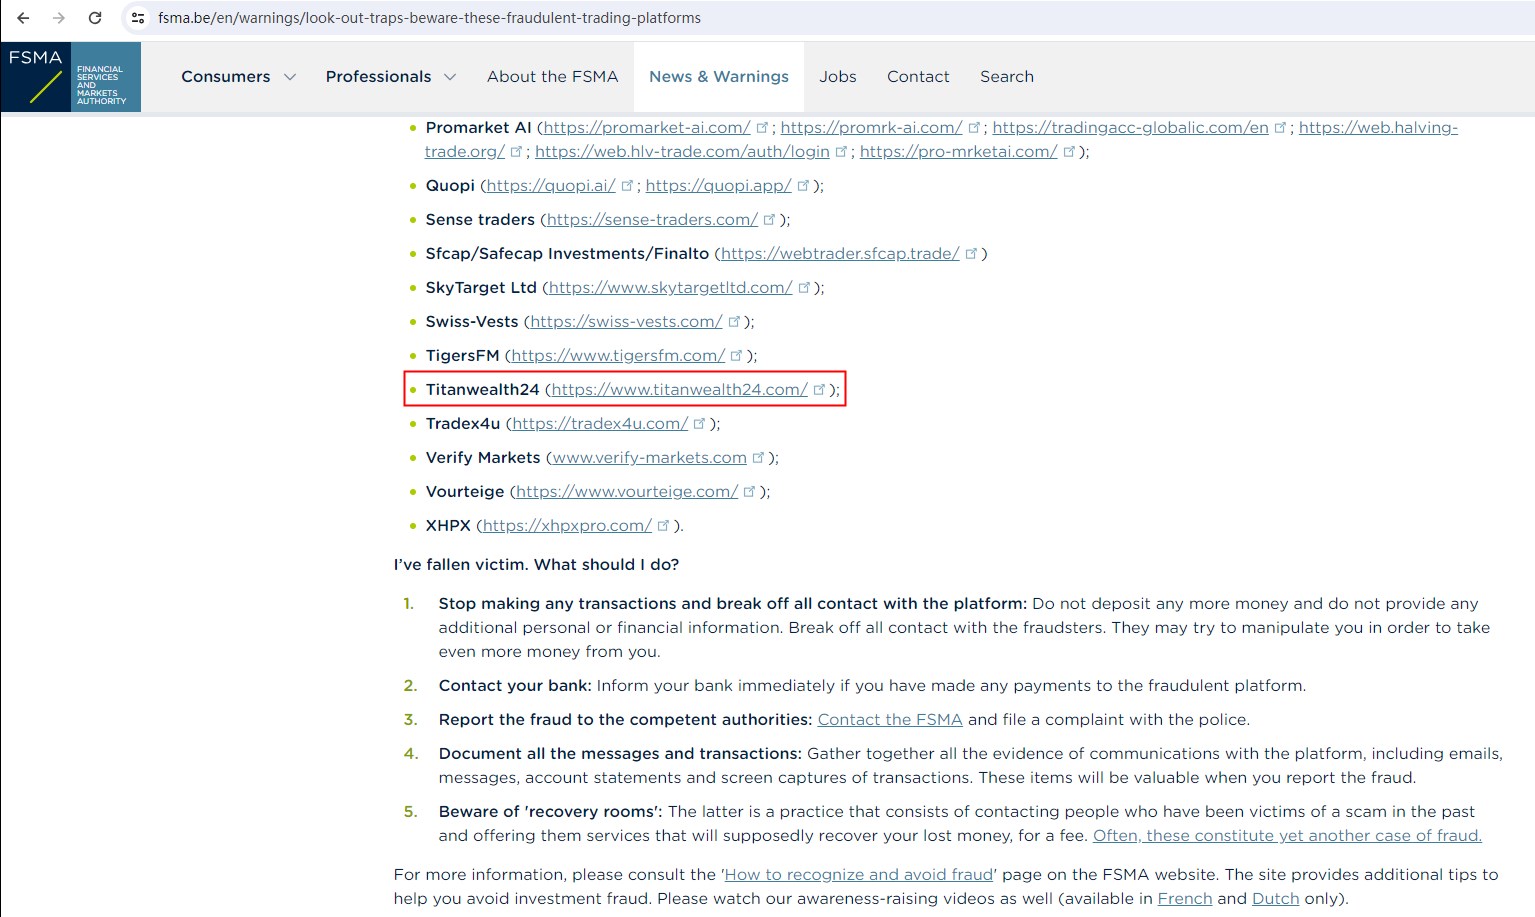Open the sense-traders.com link
The height and width of the screenshot is (917, 1535).
click(652, 220)
